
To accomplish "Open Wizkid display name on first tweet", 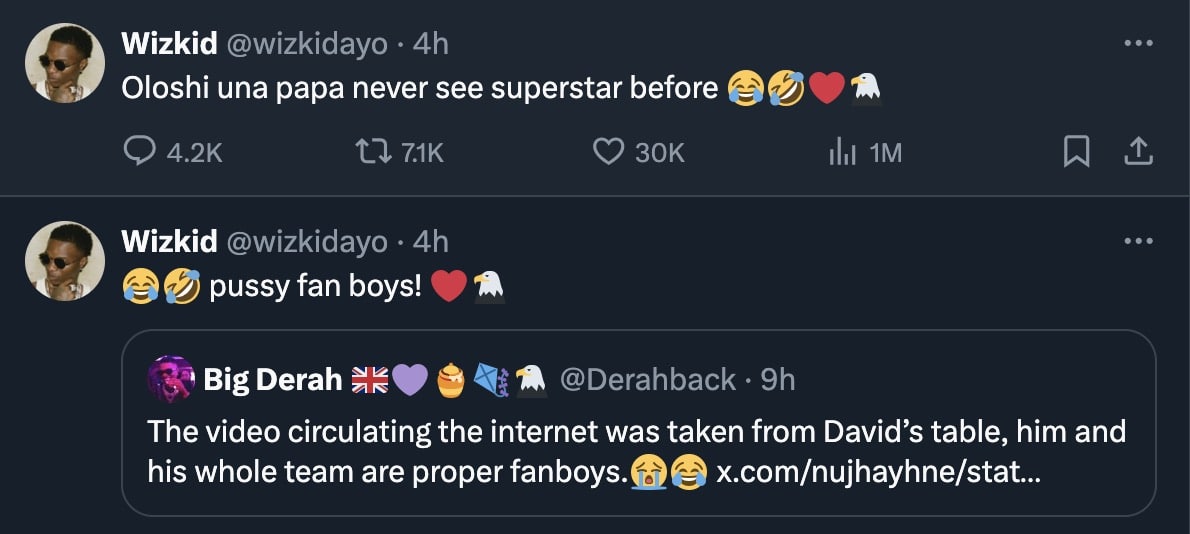I will point(169,43).
